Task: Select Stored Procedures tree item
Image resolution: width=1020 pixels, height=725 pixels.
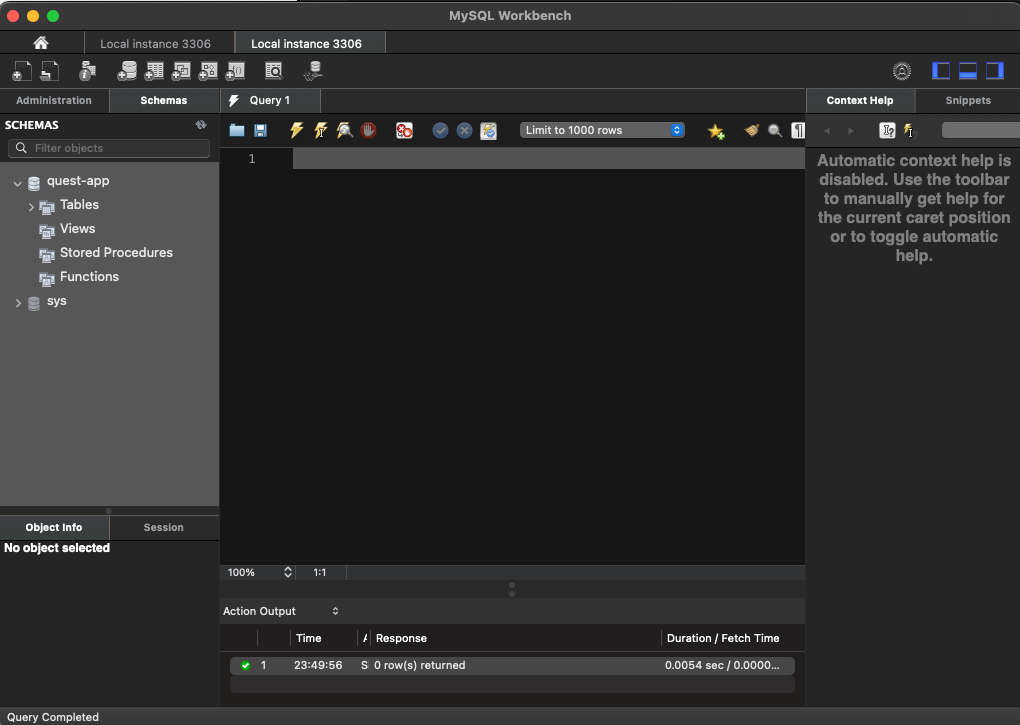Action: pos(116,253)
